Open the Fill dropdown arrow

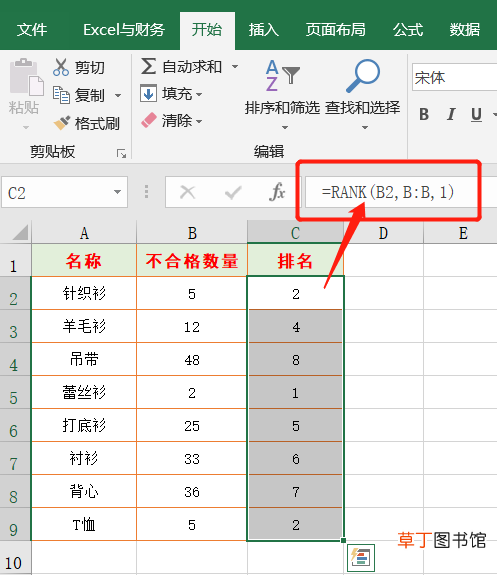(199, 94)
